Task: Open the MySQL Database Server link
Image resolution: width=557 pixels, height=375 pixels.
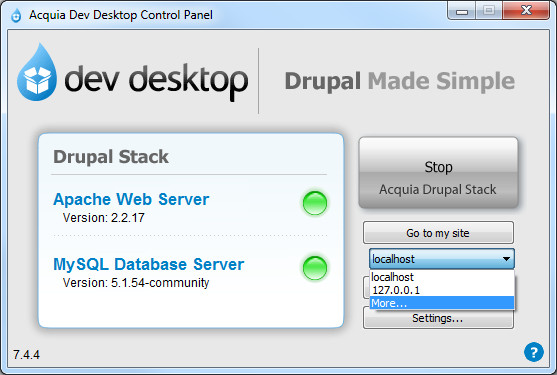Action: 148,265
